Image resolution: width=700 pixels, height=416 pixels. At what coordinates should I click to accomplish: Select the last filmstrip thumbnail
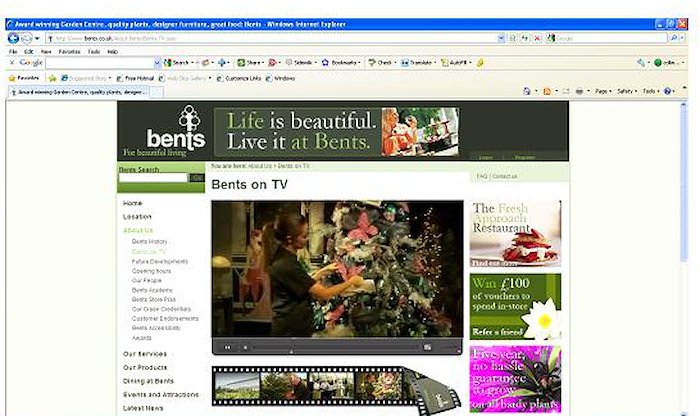[379, 386]
